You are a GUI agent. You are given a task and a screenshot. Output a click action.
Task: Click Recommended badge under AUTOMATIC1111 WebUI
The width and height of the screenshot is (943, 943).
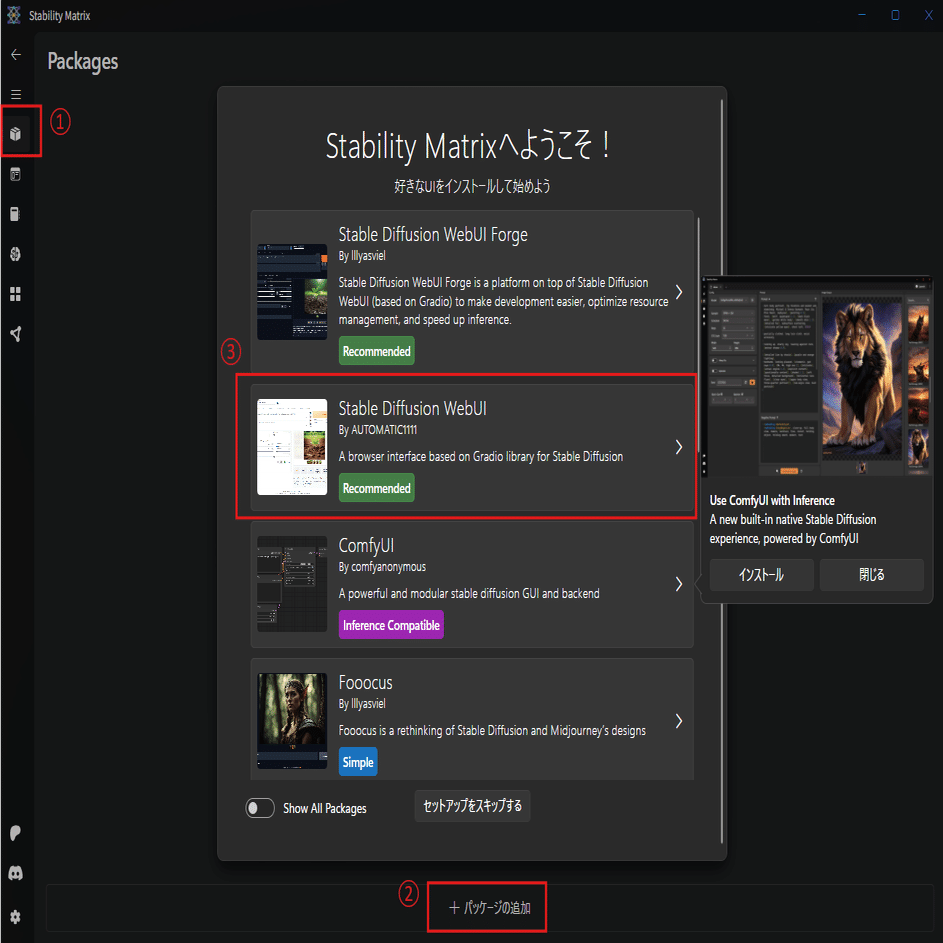376,488
